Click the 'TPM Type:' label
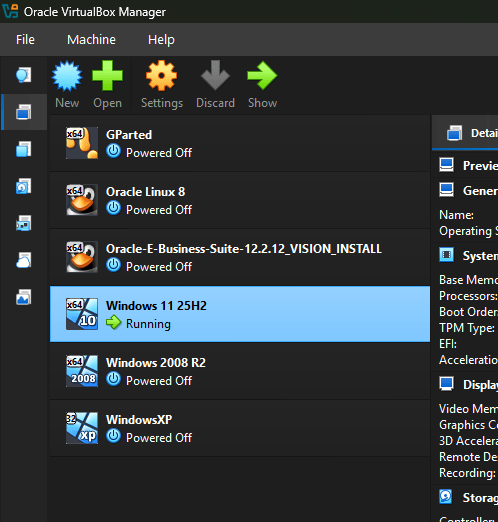 pyautogui.click(x=467, y=328)
